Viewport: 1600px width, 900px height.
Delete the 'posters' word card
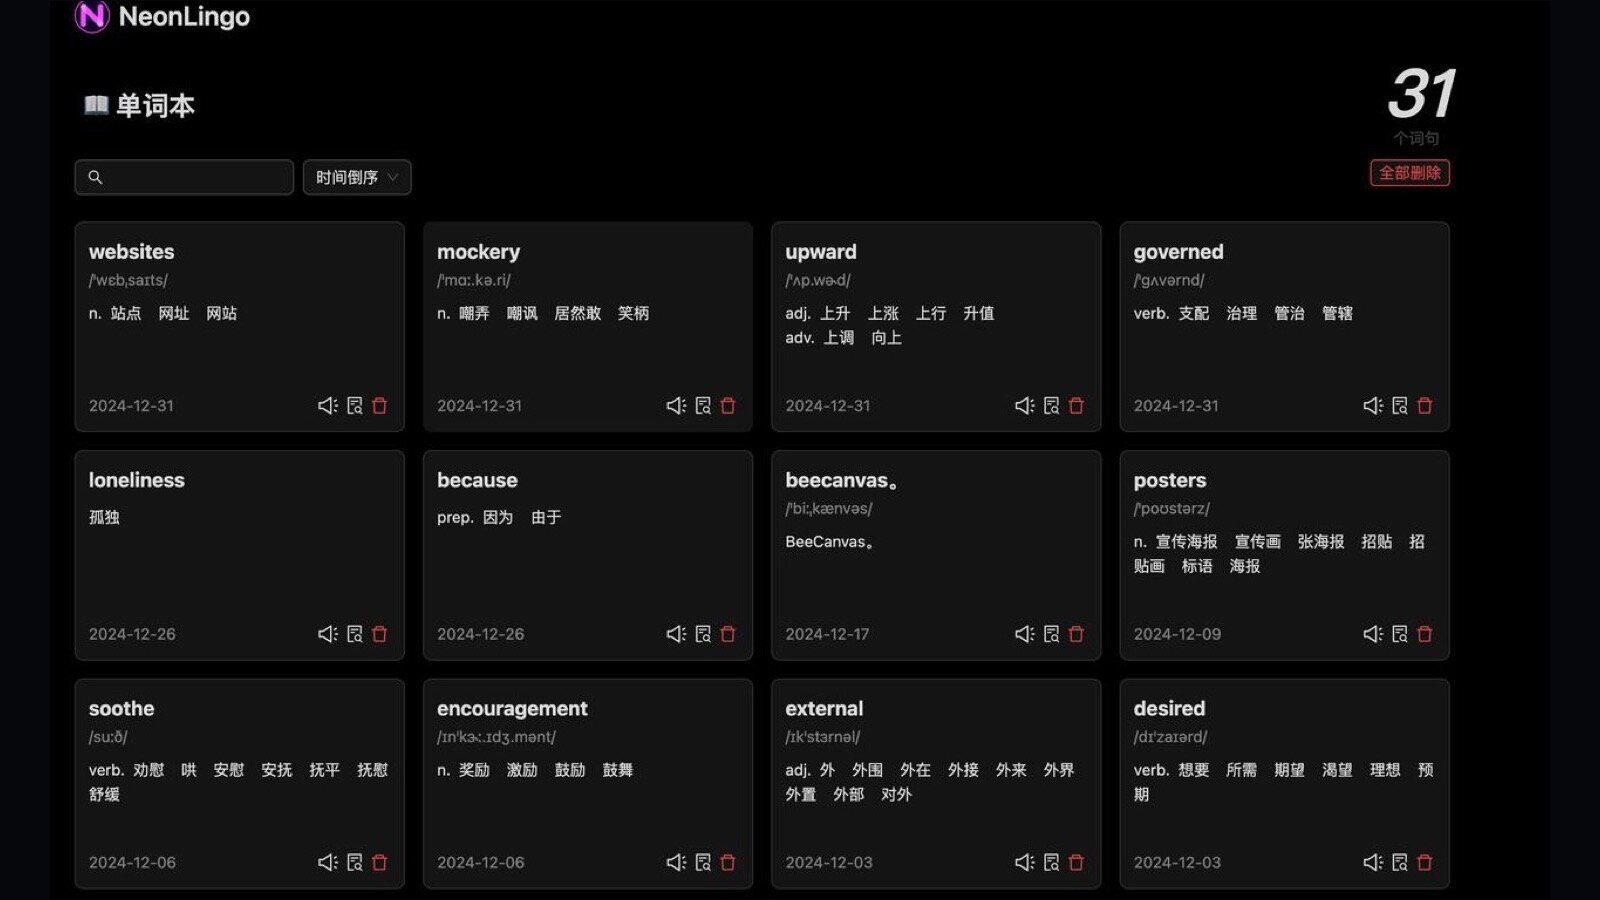pos(1425,633)
